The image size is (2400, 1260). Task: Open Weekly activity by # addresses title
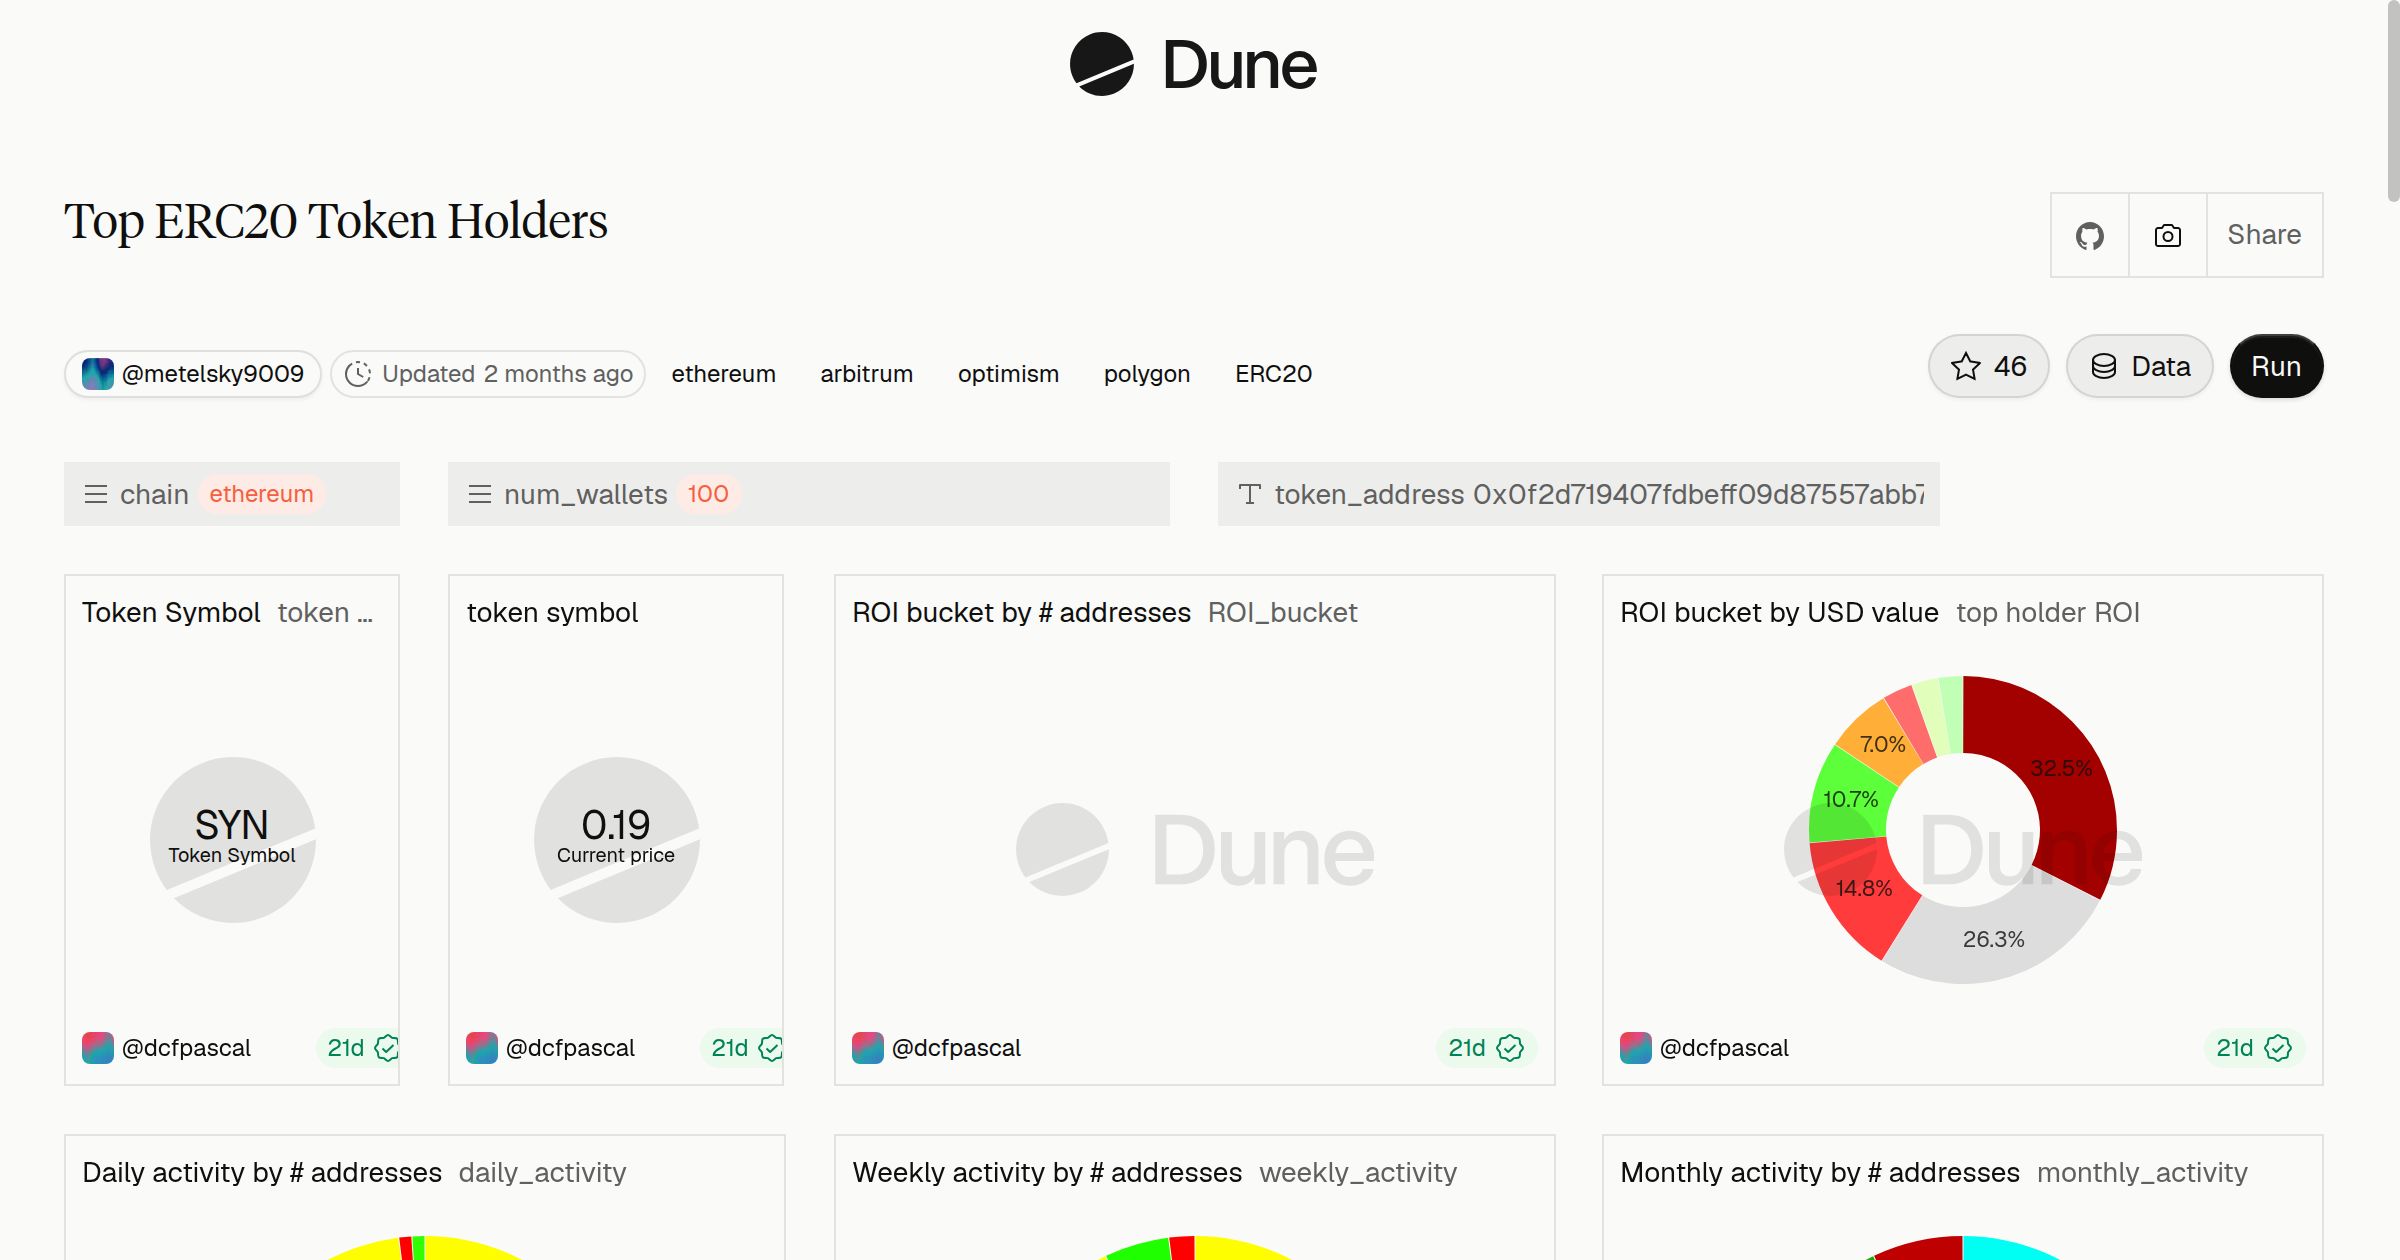(1047, 1173)
